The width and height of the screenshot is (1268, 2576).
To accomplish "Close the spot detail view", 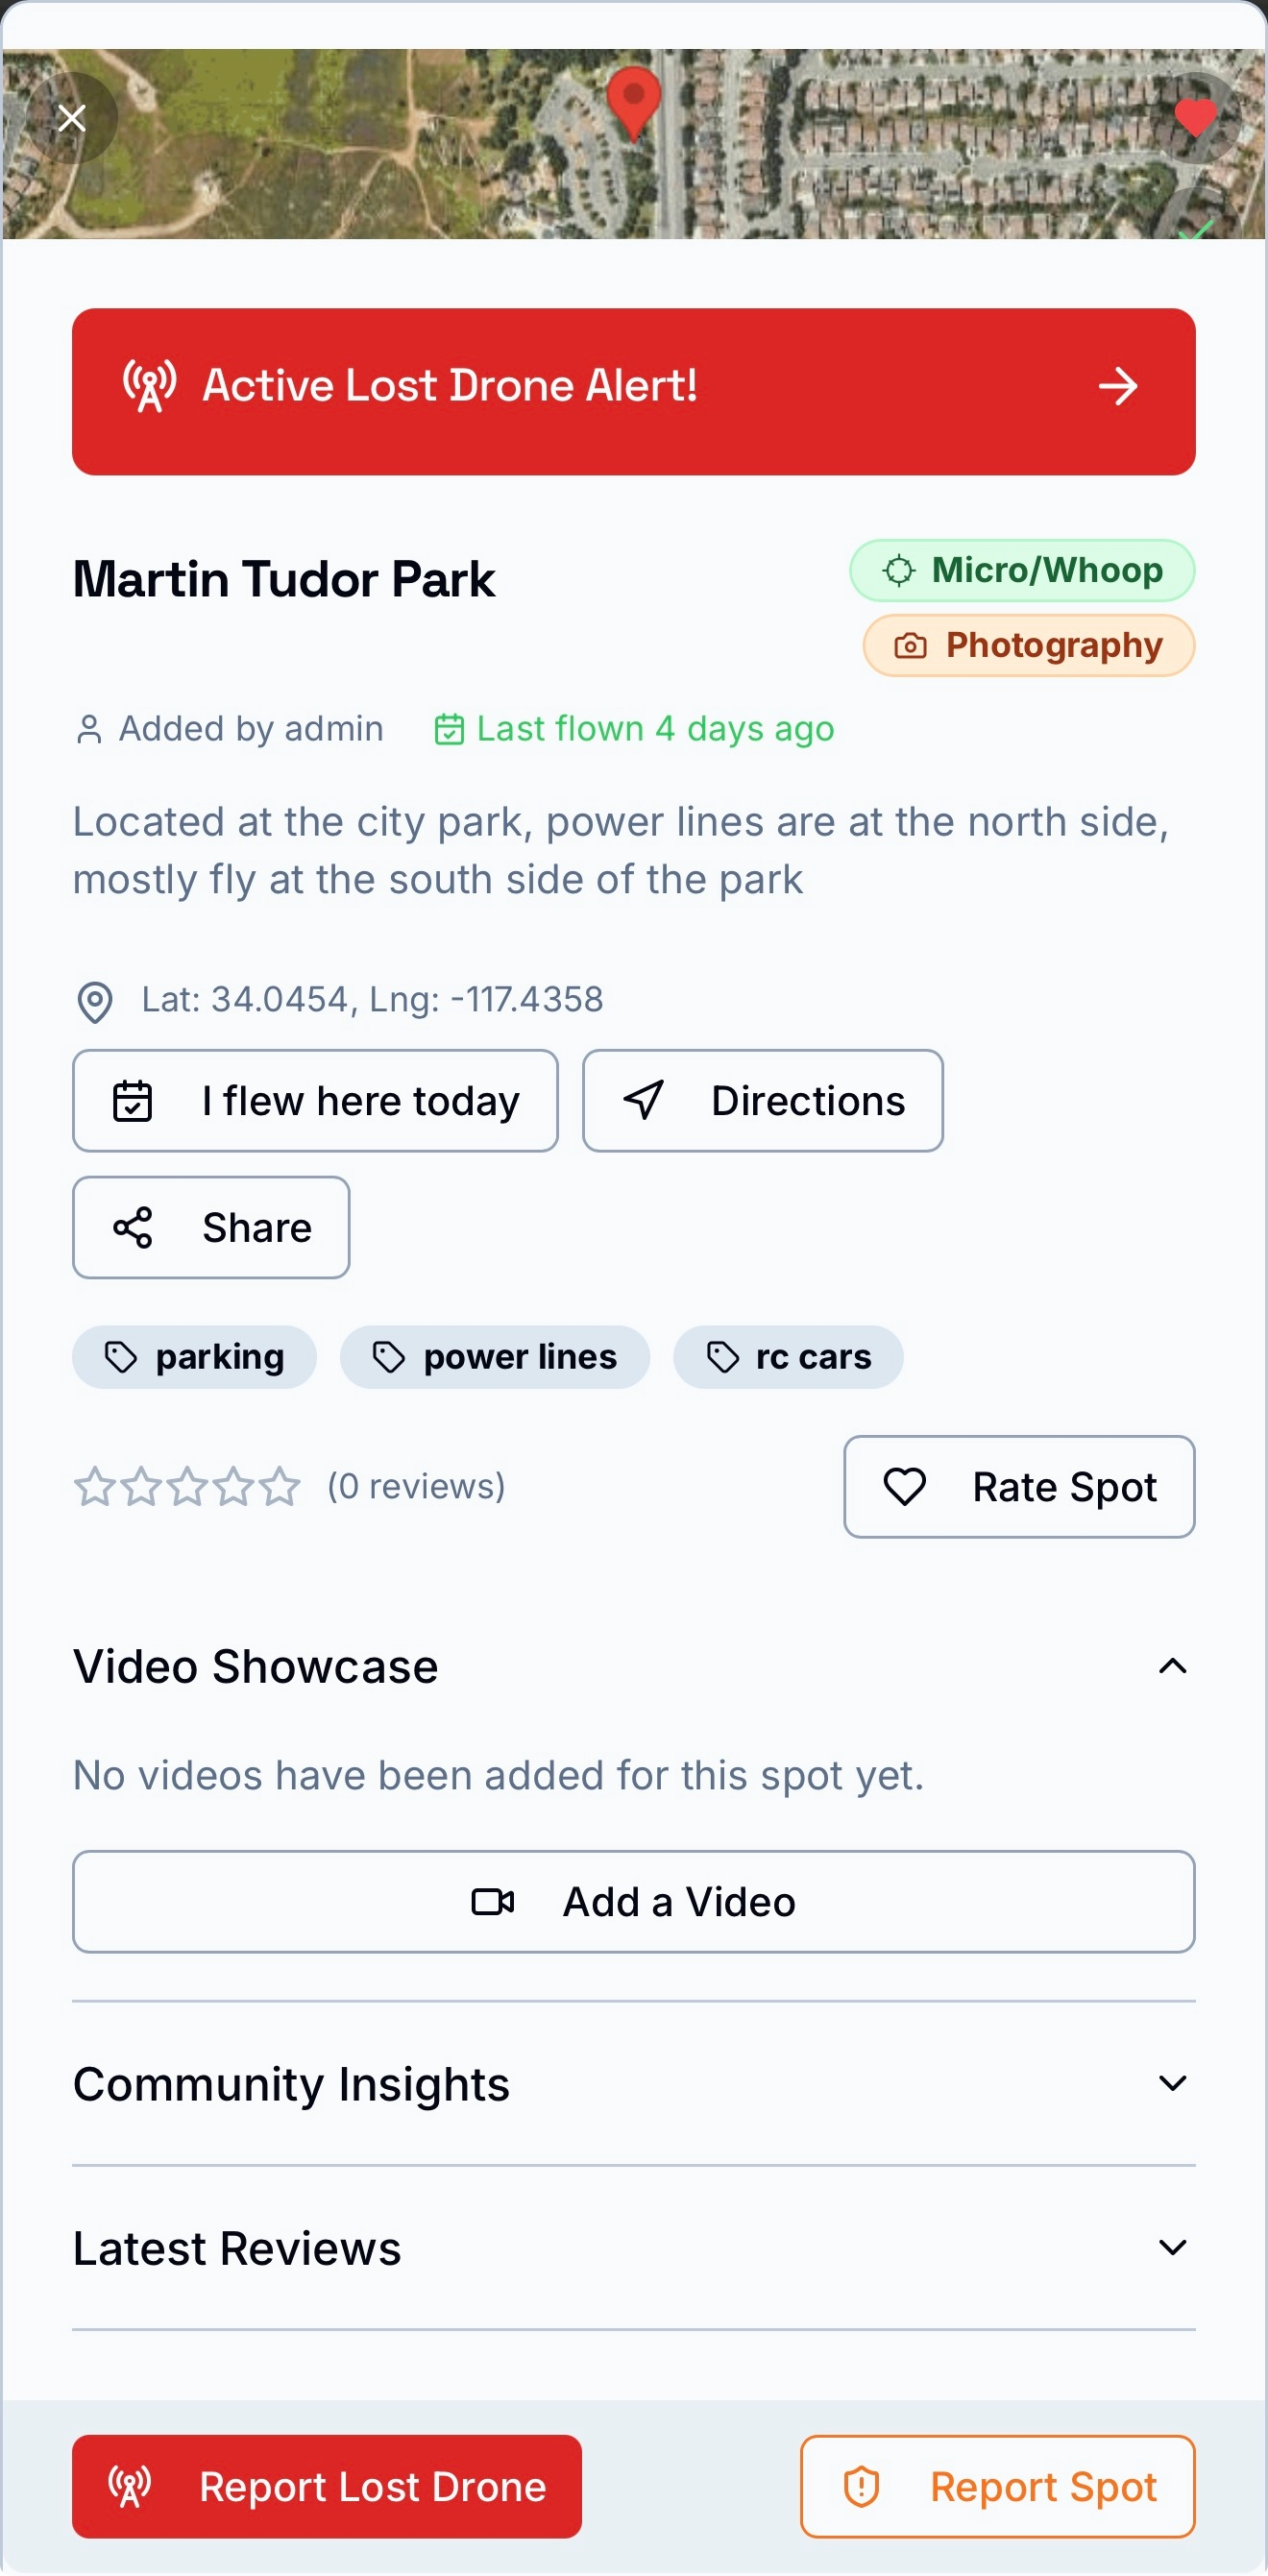I will (72, 117).
